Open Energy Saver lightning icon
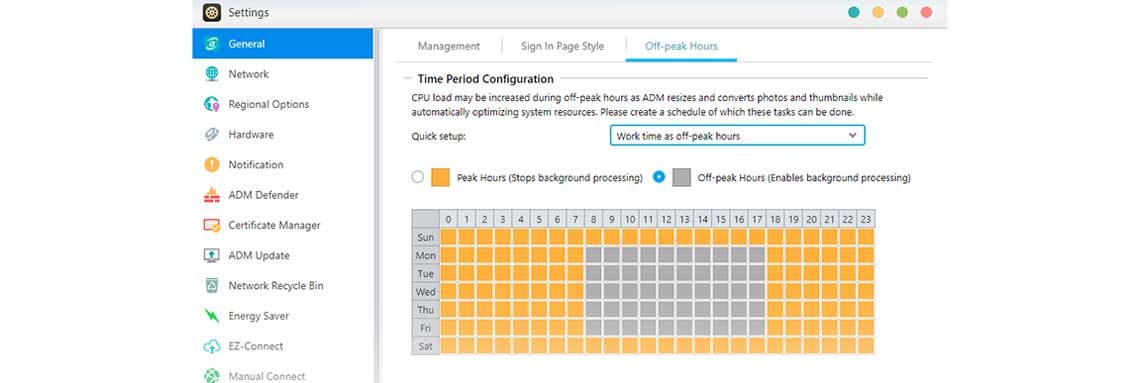1140x383 pixels. coord(212,316)
